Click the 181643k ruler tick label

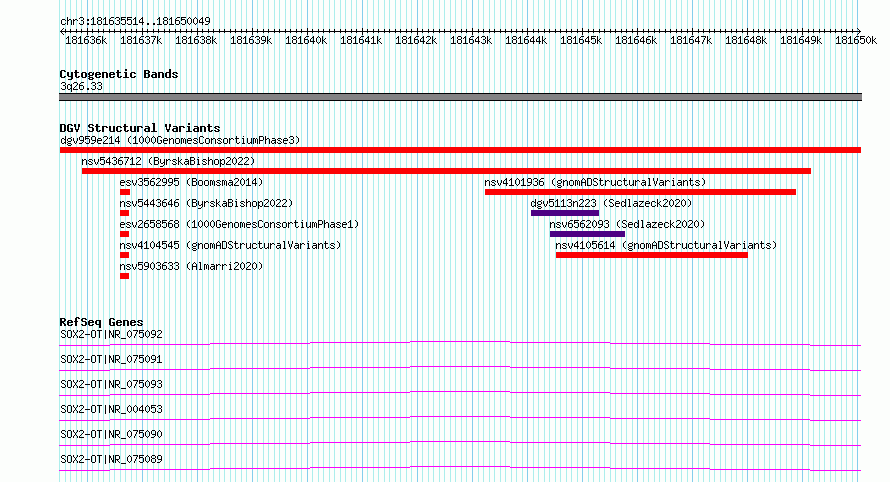pos(472,40)
